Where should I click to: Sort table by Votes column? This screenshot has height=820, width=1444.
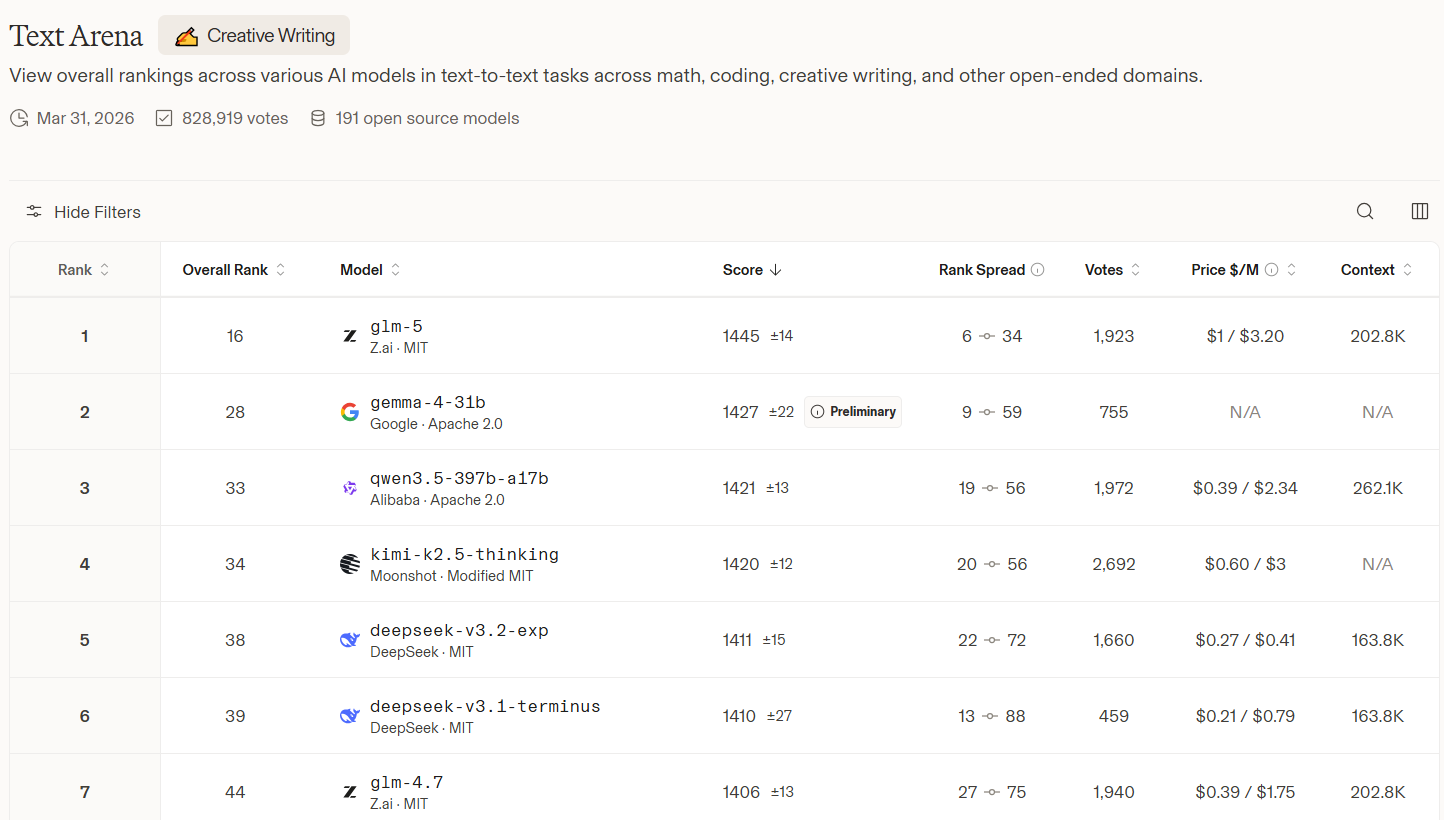(1113, 270)
